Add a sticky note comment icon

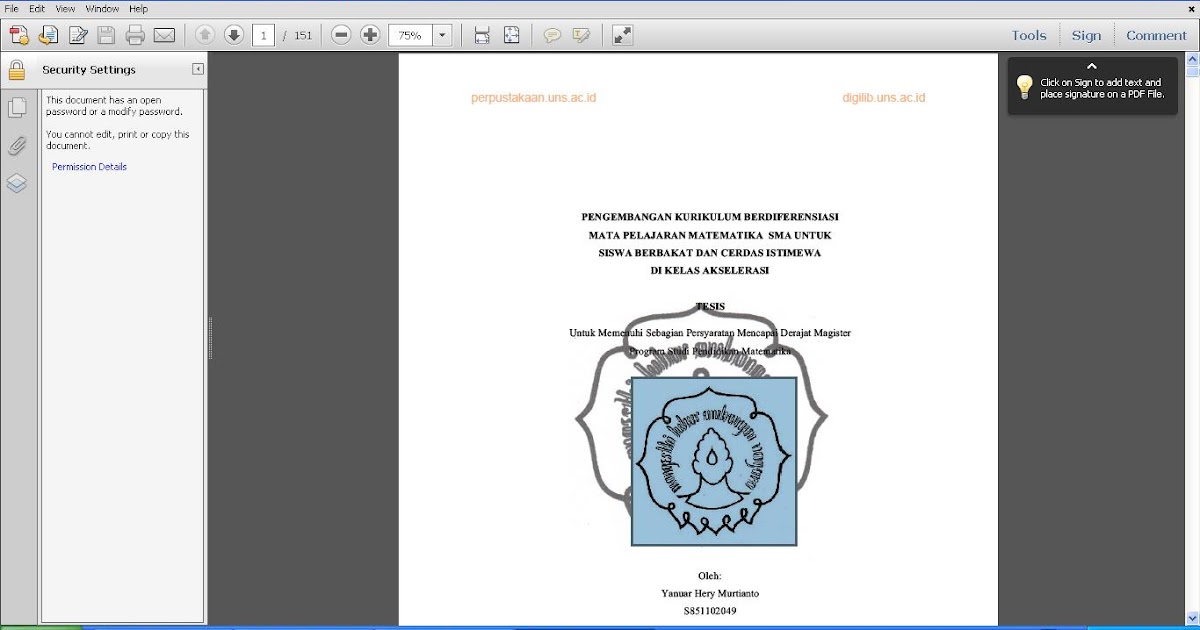click(552, 35)
